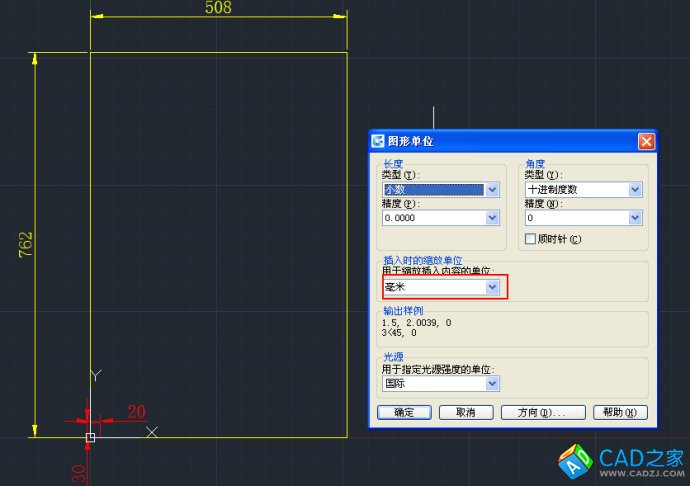This screenshot has width=690, height=486.
Task: Click the UCS origin square marker
Action: click(90, 437)
